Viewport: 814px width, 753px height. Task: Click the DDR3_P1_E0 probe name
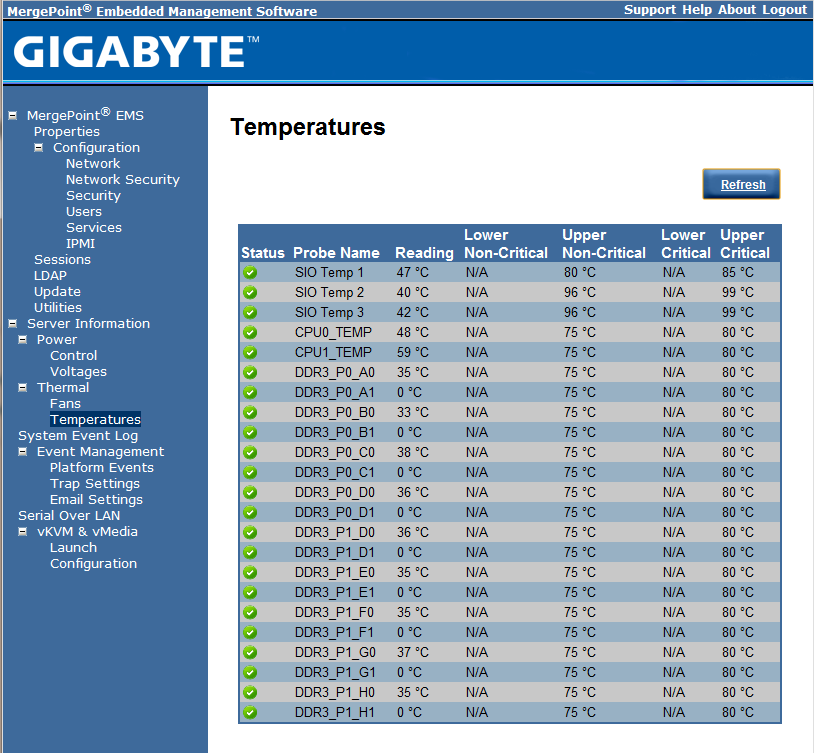(335, 572)
